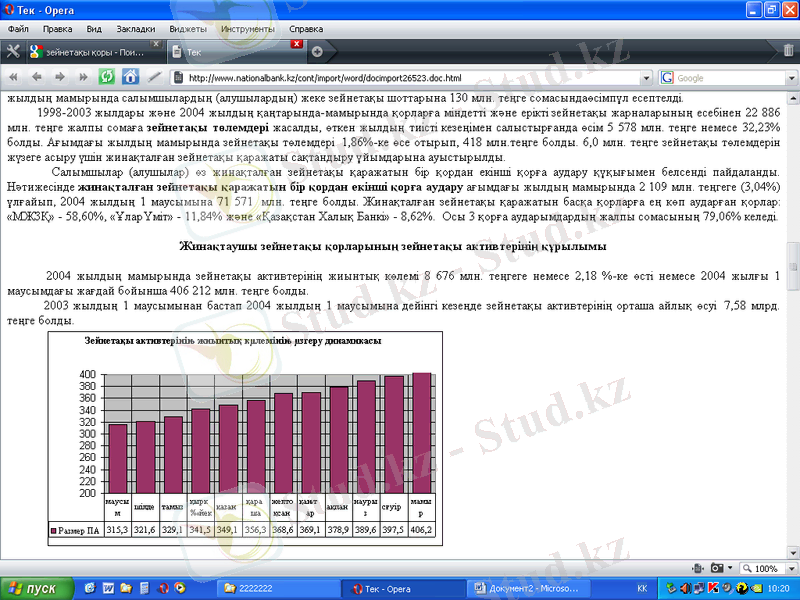
Task: Click the wand icon beside Home
Action: tap(154, 77)
